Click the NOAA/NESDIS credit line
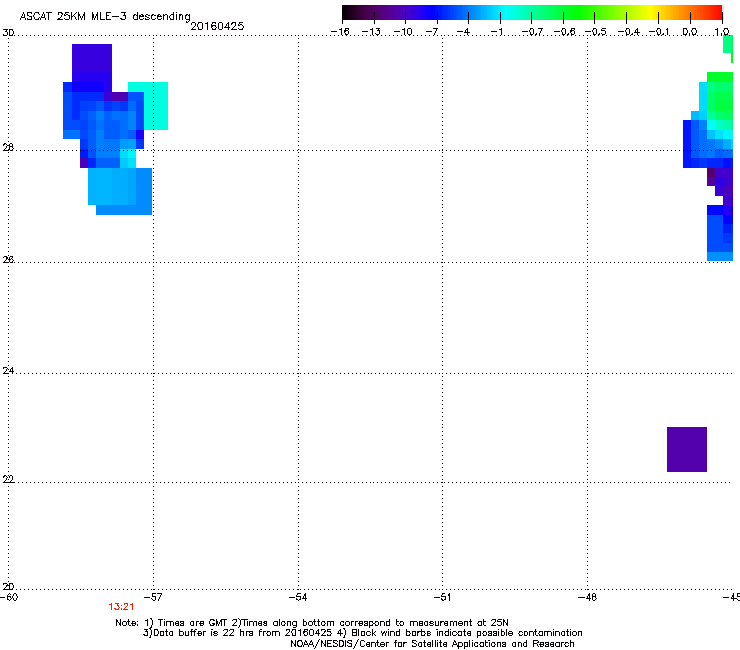The width and height of the screenshot is (740, 650). (x=432, y=644)
